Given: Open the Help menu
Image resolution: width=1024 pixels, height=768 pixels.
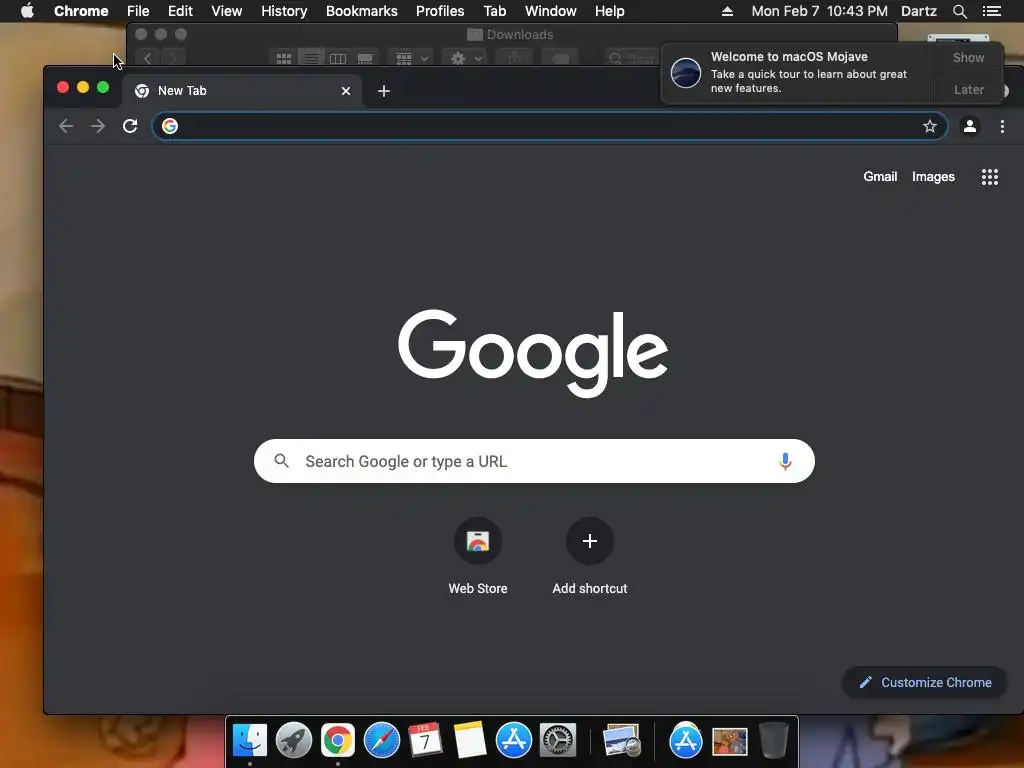Looking at the screenshot, I should click(x=609, y=11).
